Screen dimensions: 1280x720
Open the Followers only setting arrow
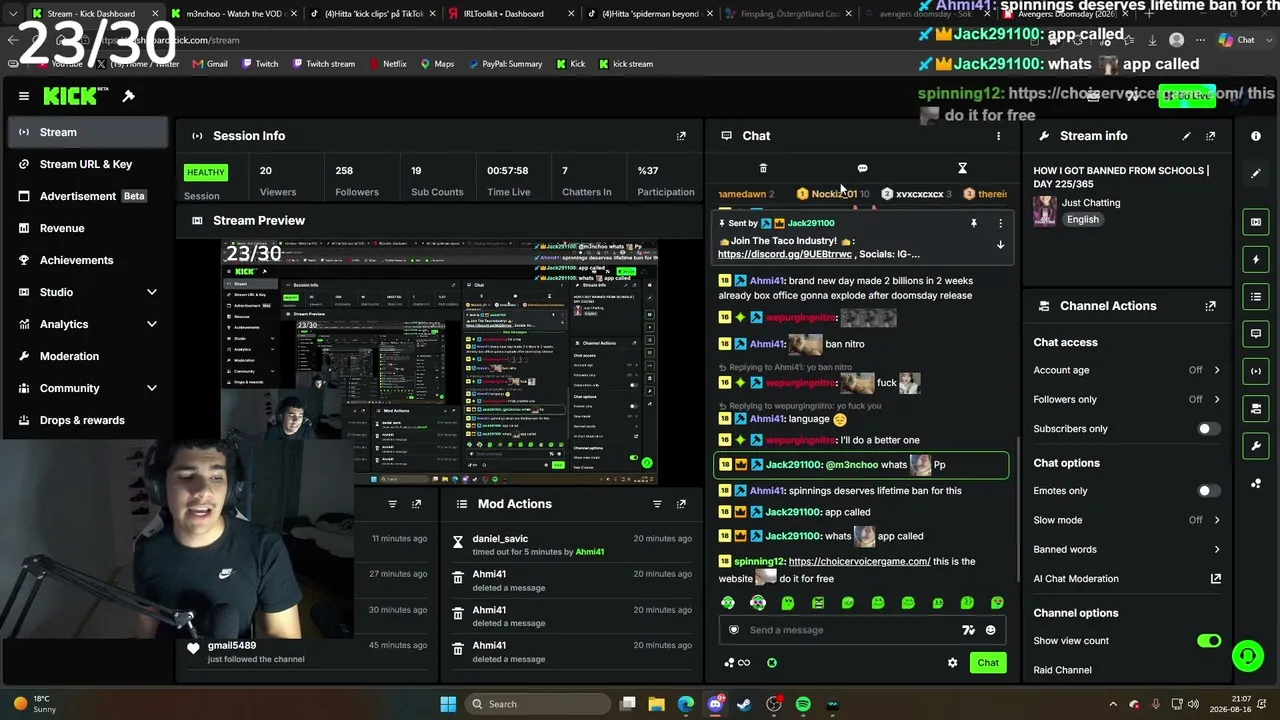tap(1217, 399)
